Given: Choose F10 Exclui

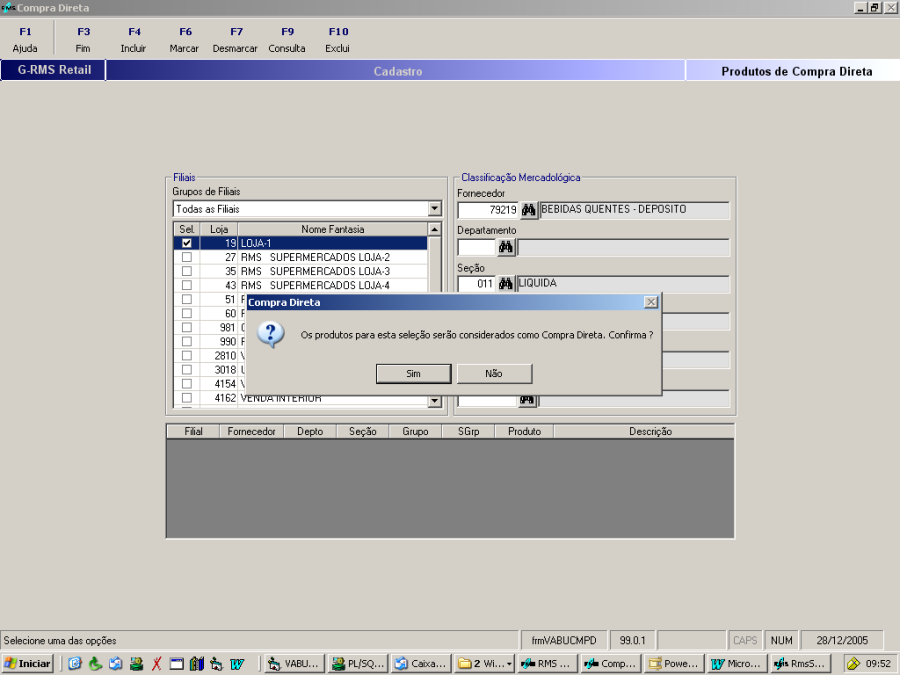Looking at the screenshot, I should point(338,40).
